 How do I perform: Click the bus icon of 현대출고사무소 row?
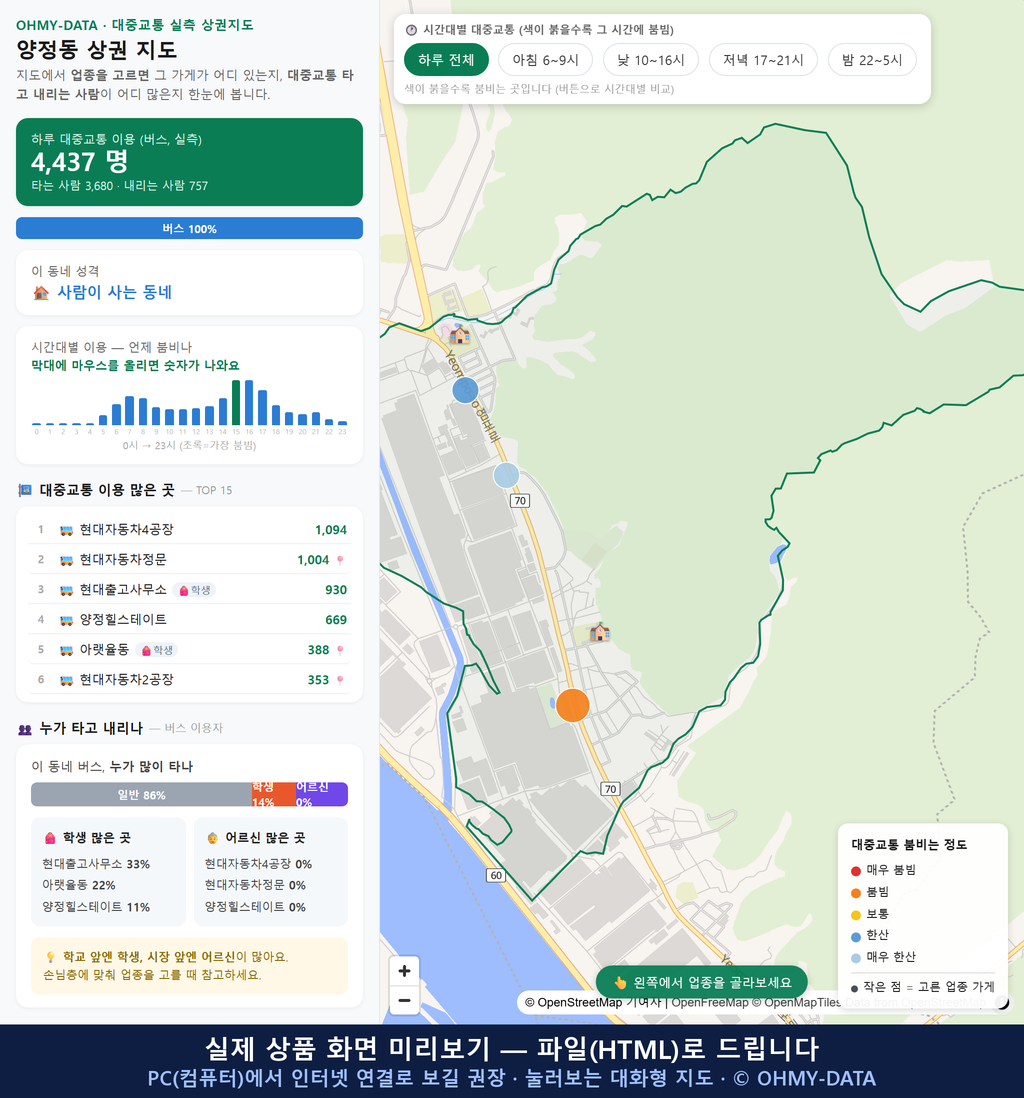pyautogui.click(x=66, y=590)
